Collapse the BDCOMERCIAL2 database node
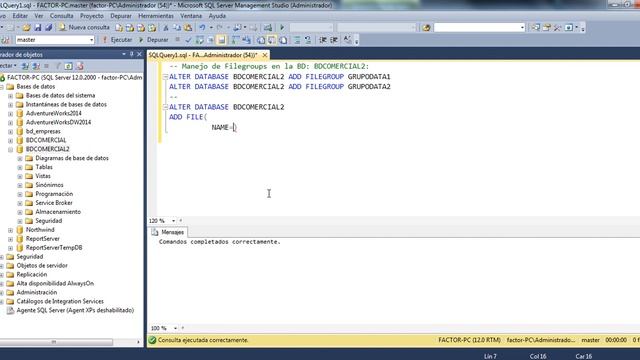This screenshot has width=640, height=360. (10, 149)
